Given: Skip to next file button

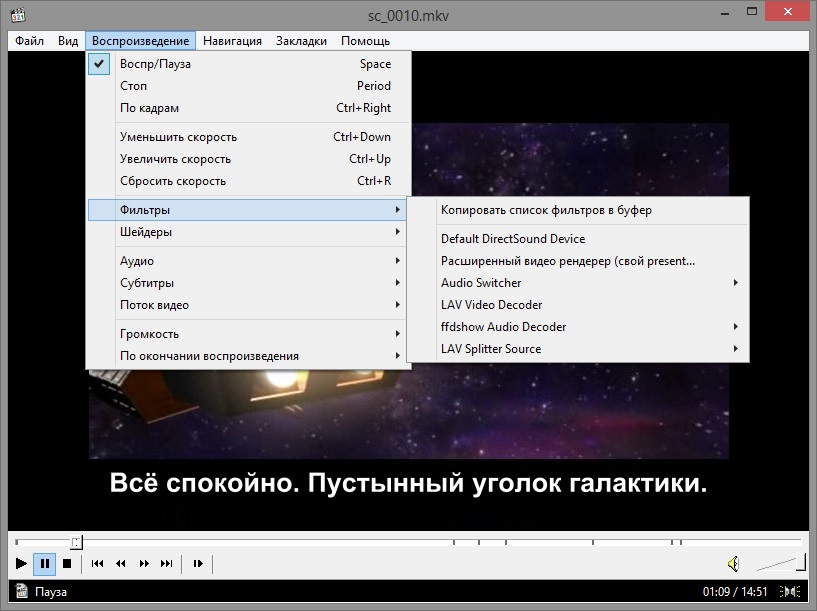Looking at the screenshot, I should coord(167,564).
